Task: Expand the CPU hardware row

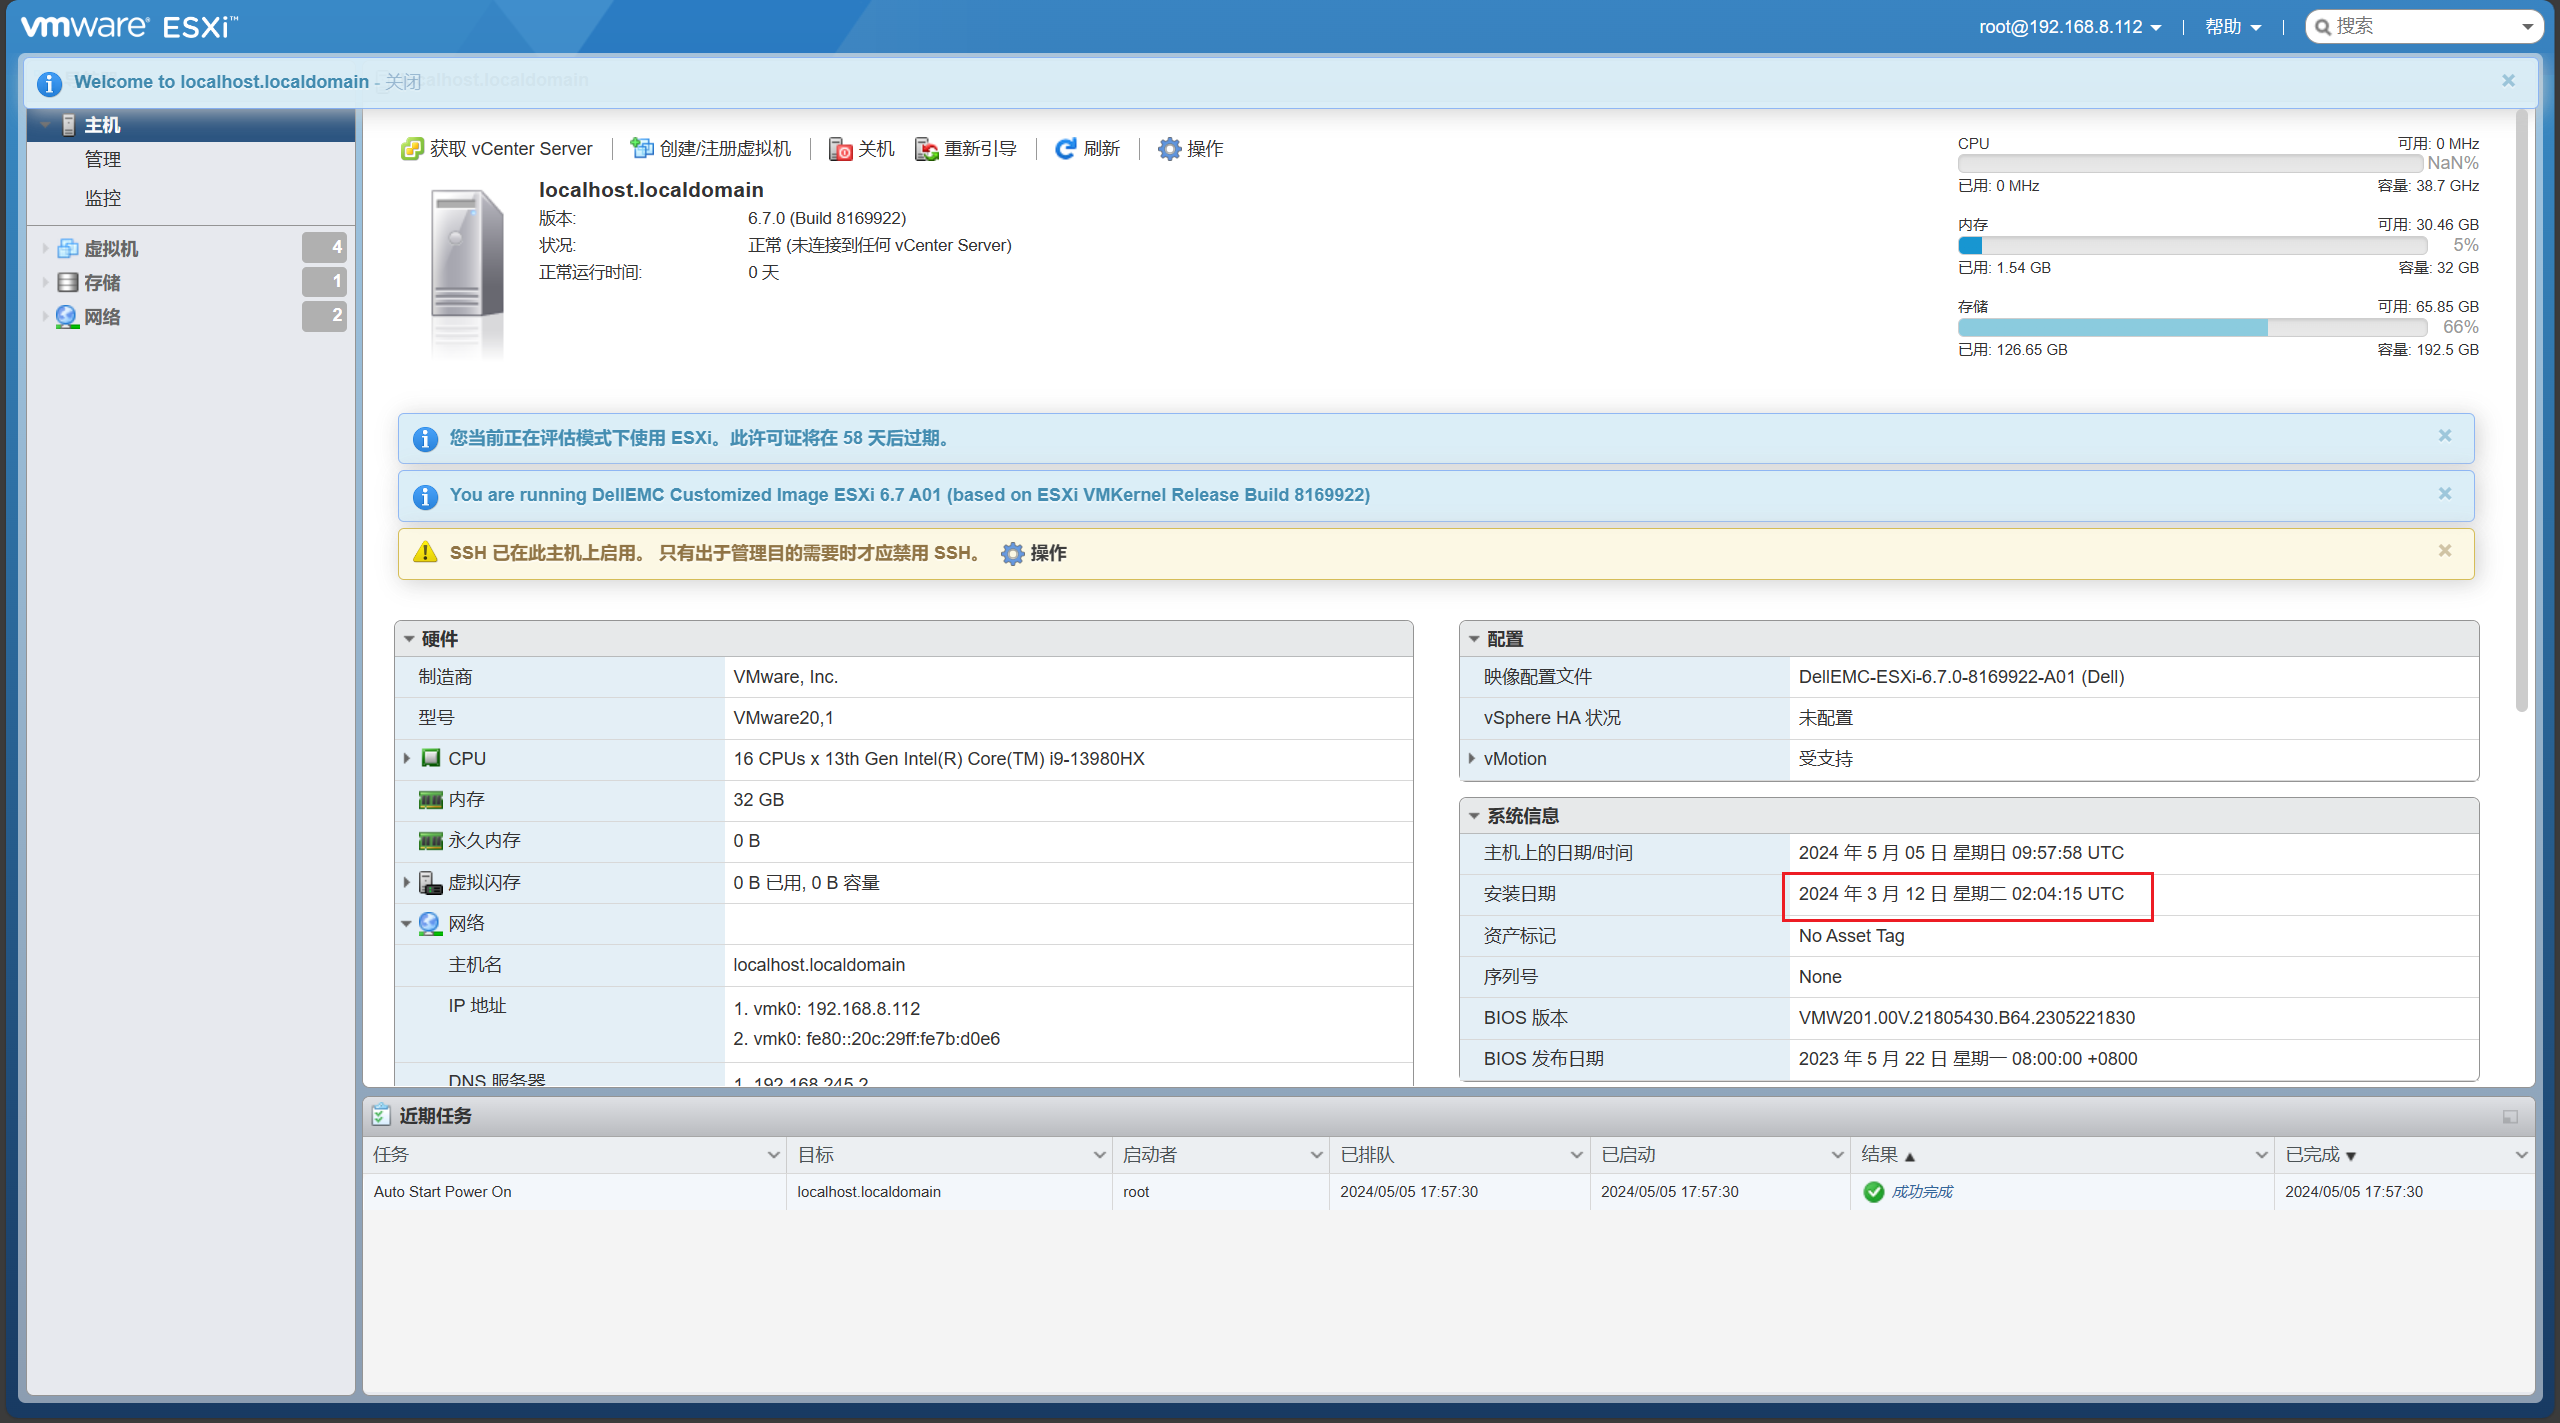Action: [x=407, y=759]
